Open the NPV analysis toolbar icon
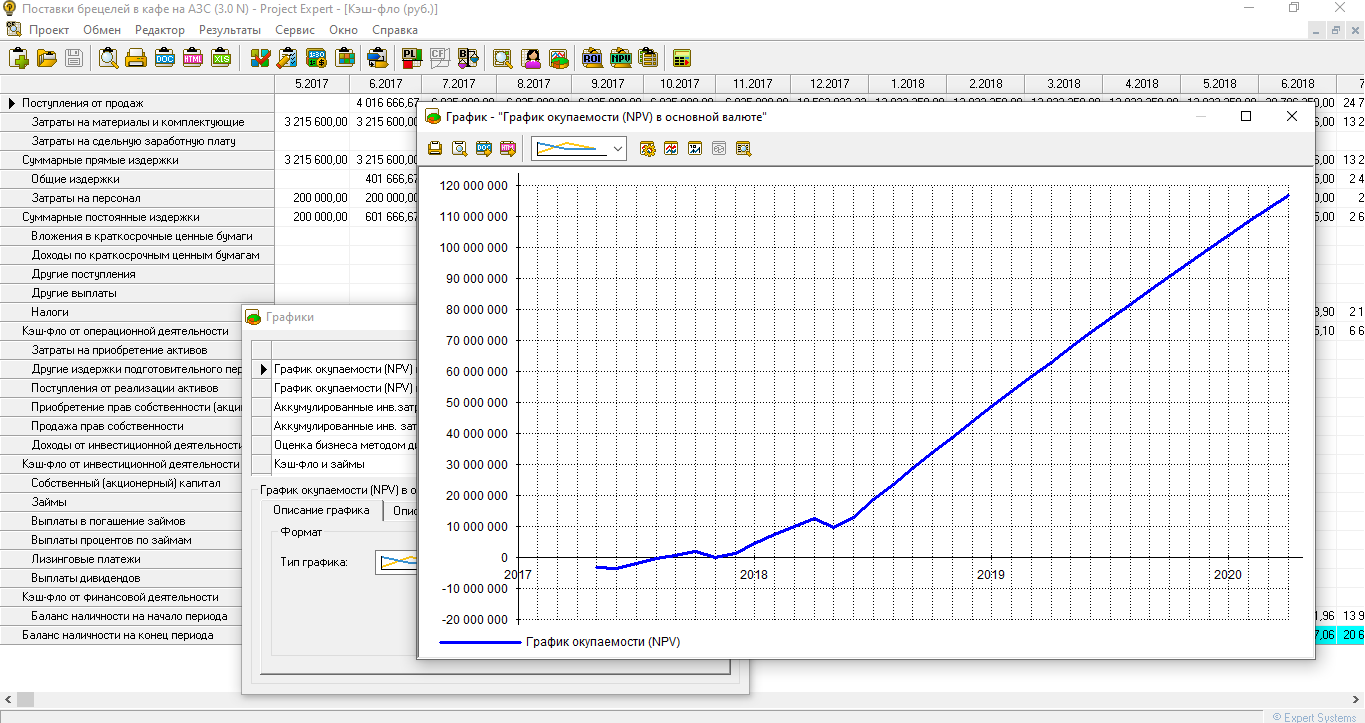The height and width of the screenshot is (723, 1365). (x=621, y=57)
